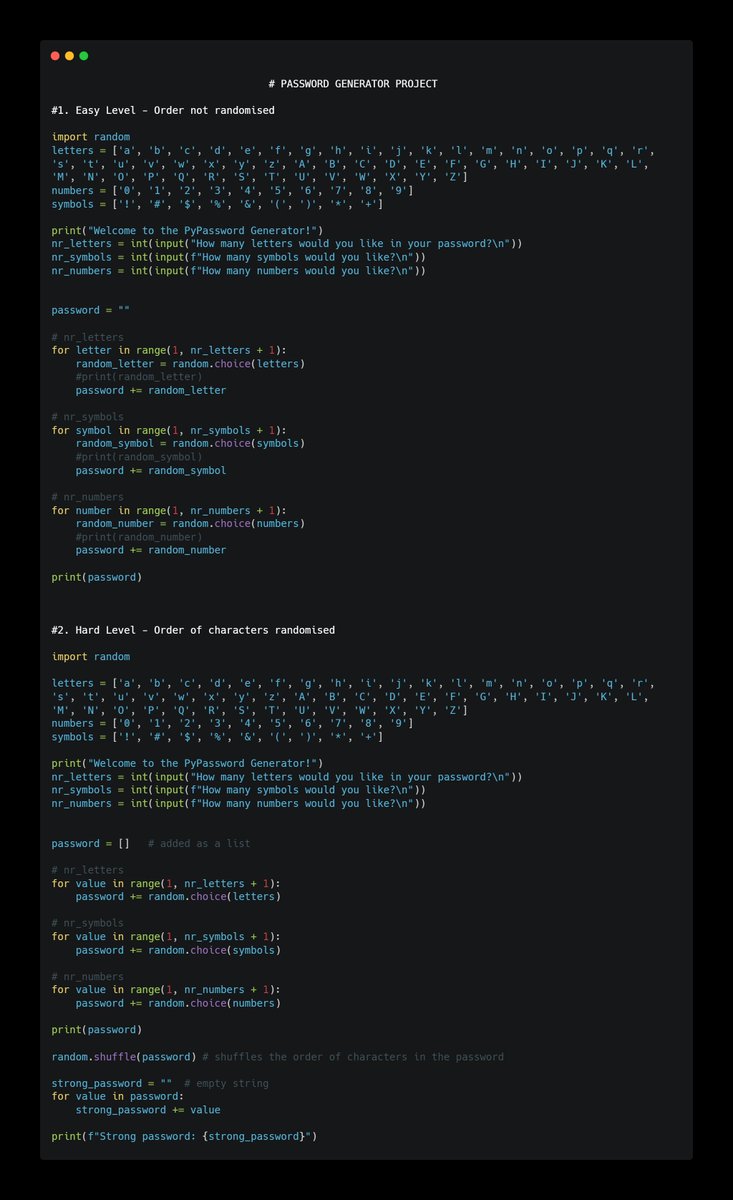Click the 'print(f"Strong password: {strong_password}")' line

[184, 1136]
